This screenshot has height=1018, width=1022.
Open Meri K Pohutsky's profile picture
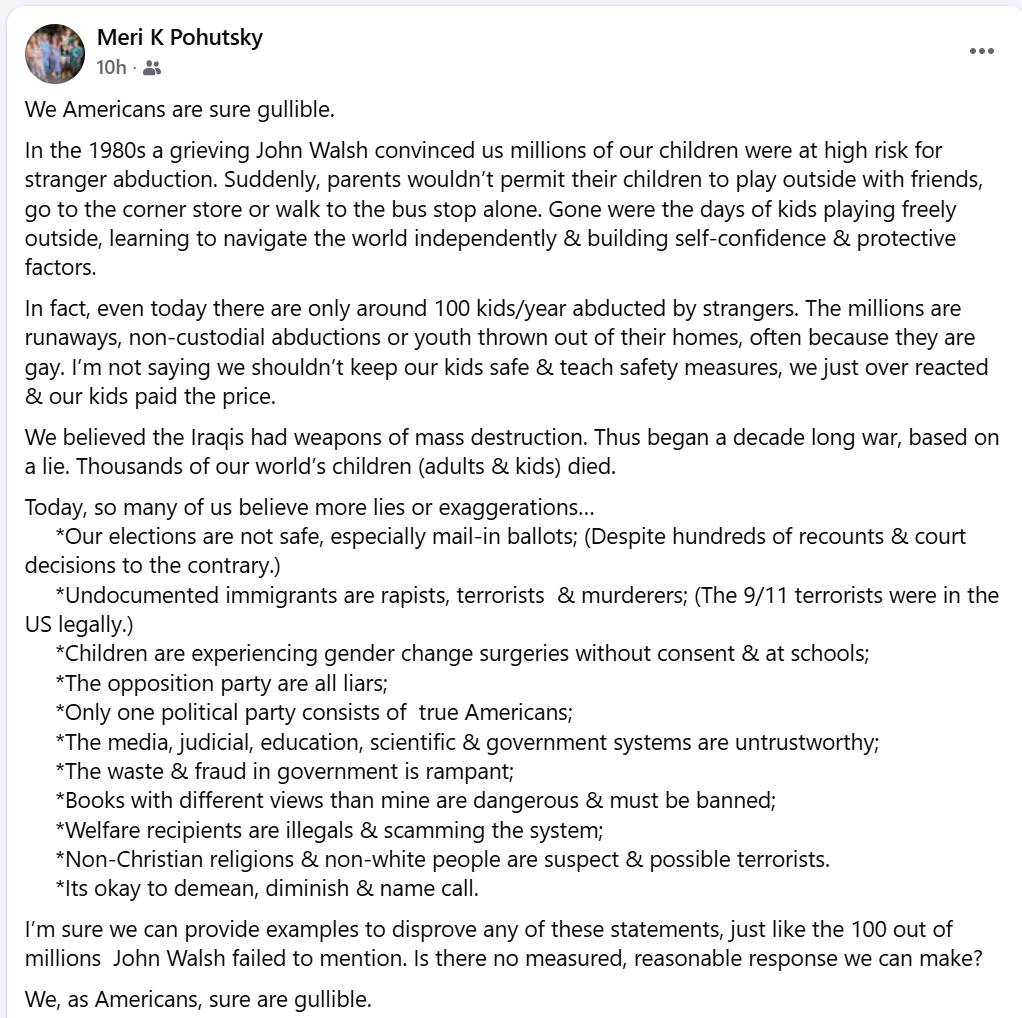(x=55, y=54)
